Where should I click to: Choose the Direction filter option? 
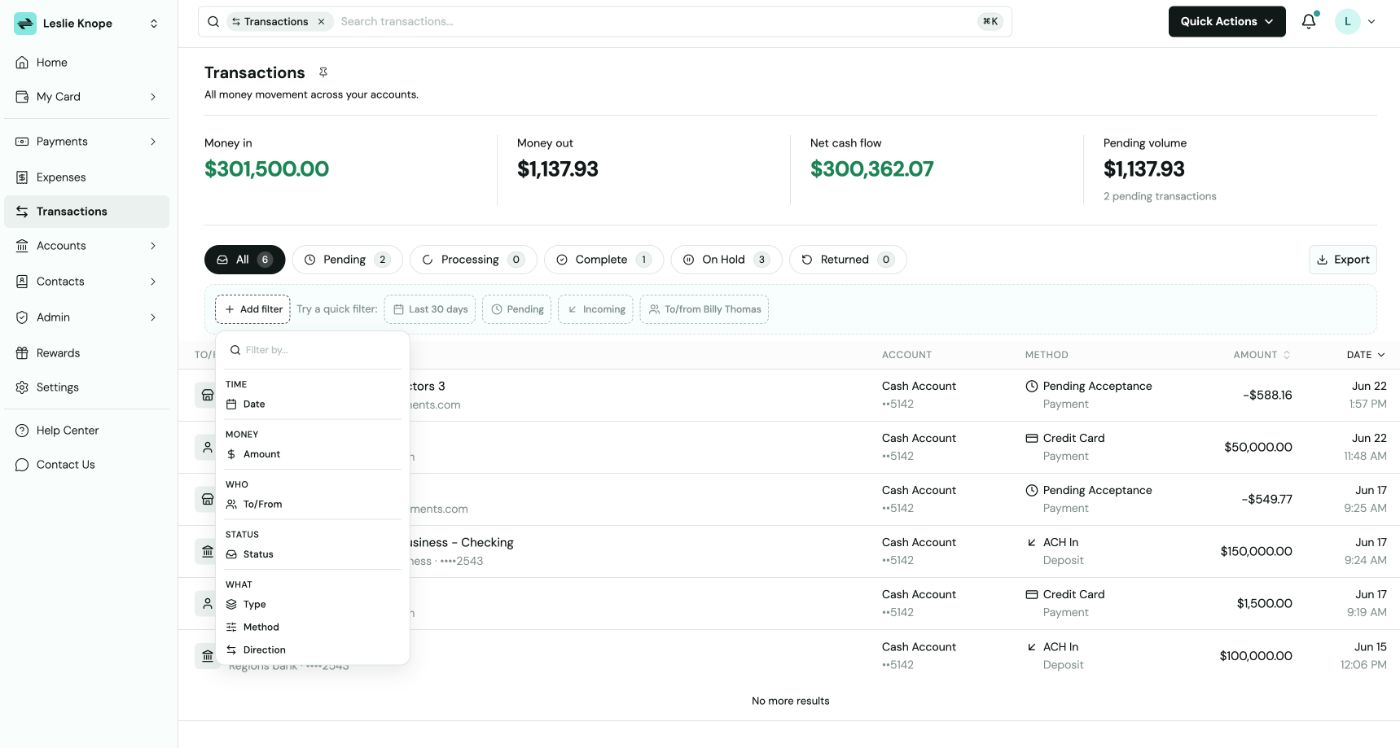312,650
